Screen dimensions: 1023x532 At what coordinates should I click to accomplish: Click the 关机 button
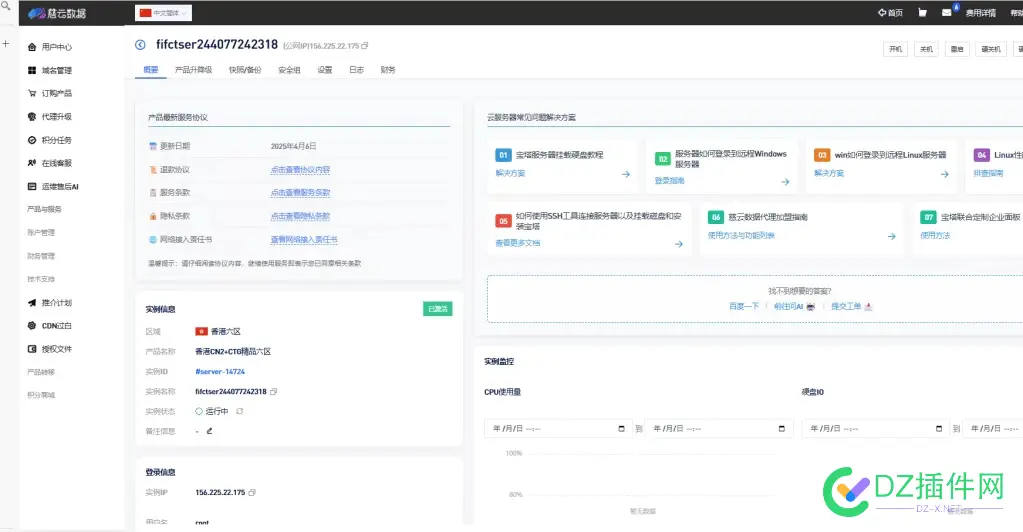926,49
